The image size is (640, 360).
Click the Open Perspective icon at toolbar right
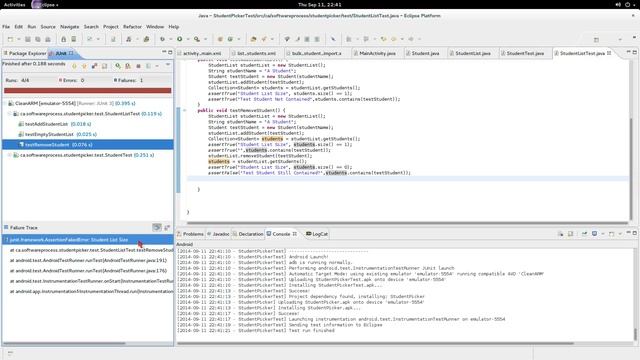(x=596, y=40)
